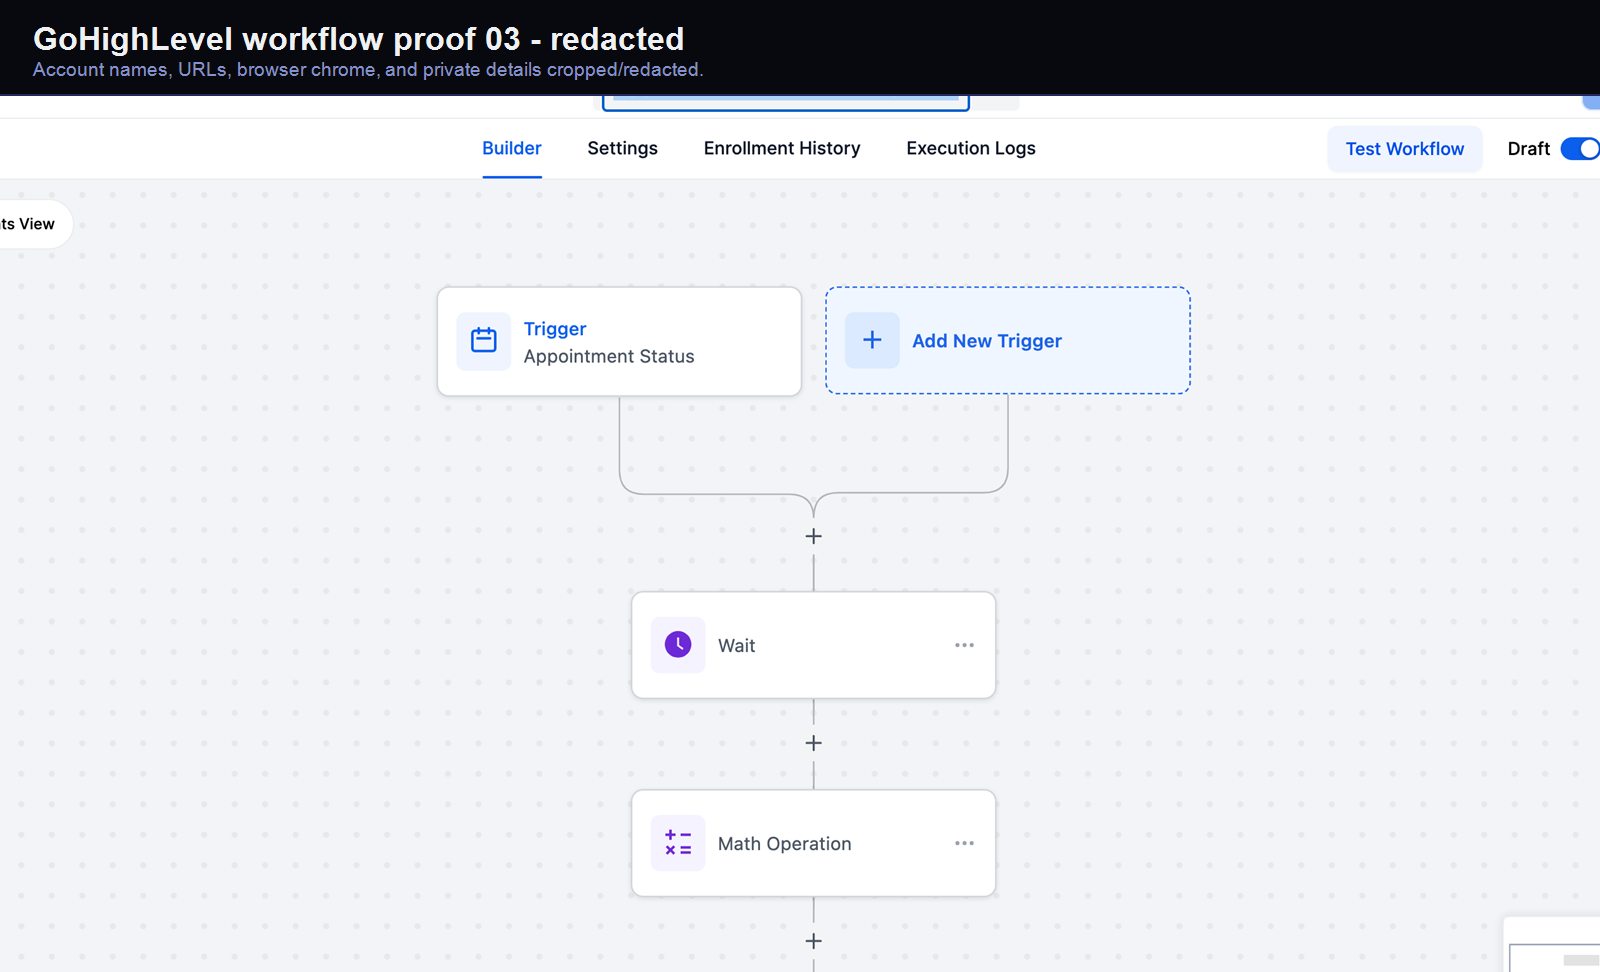Click the blue Trigger label text
This screenshot has width=1600, height=972.
click(555, 329)
